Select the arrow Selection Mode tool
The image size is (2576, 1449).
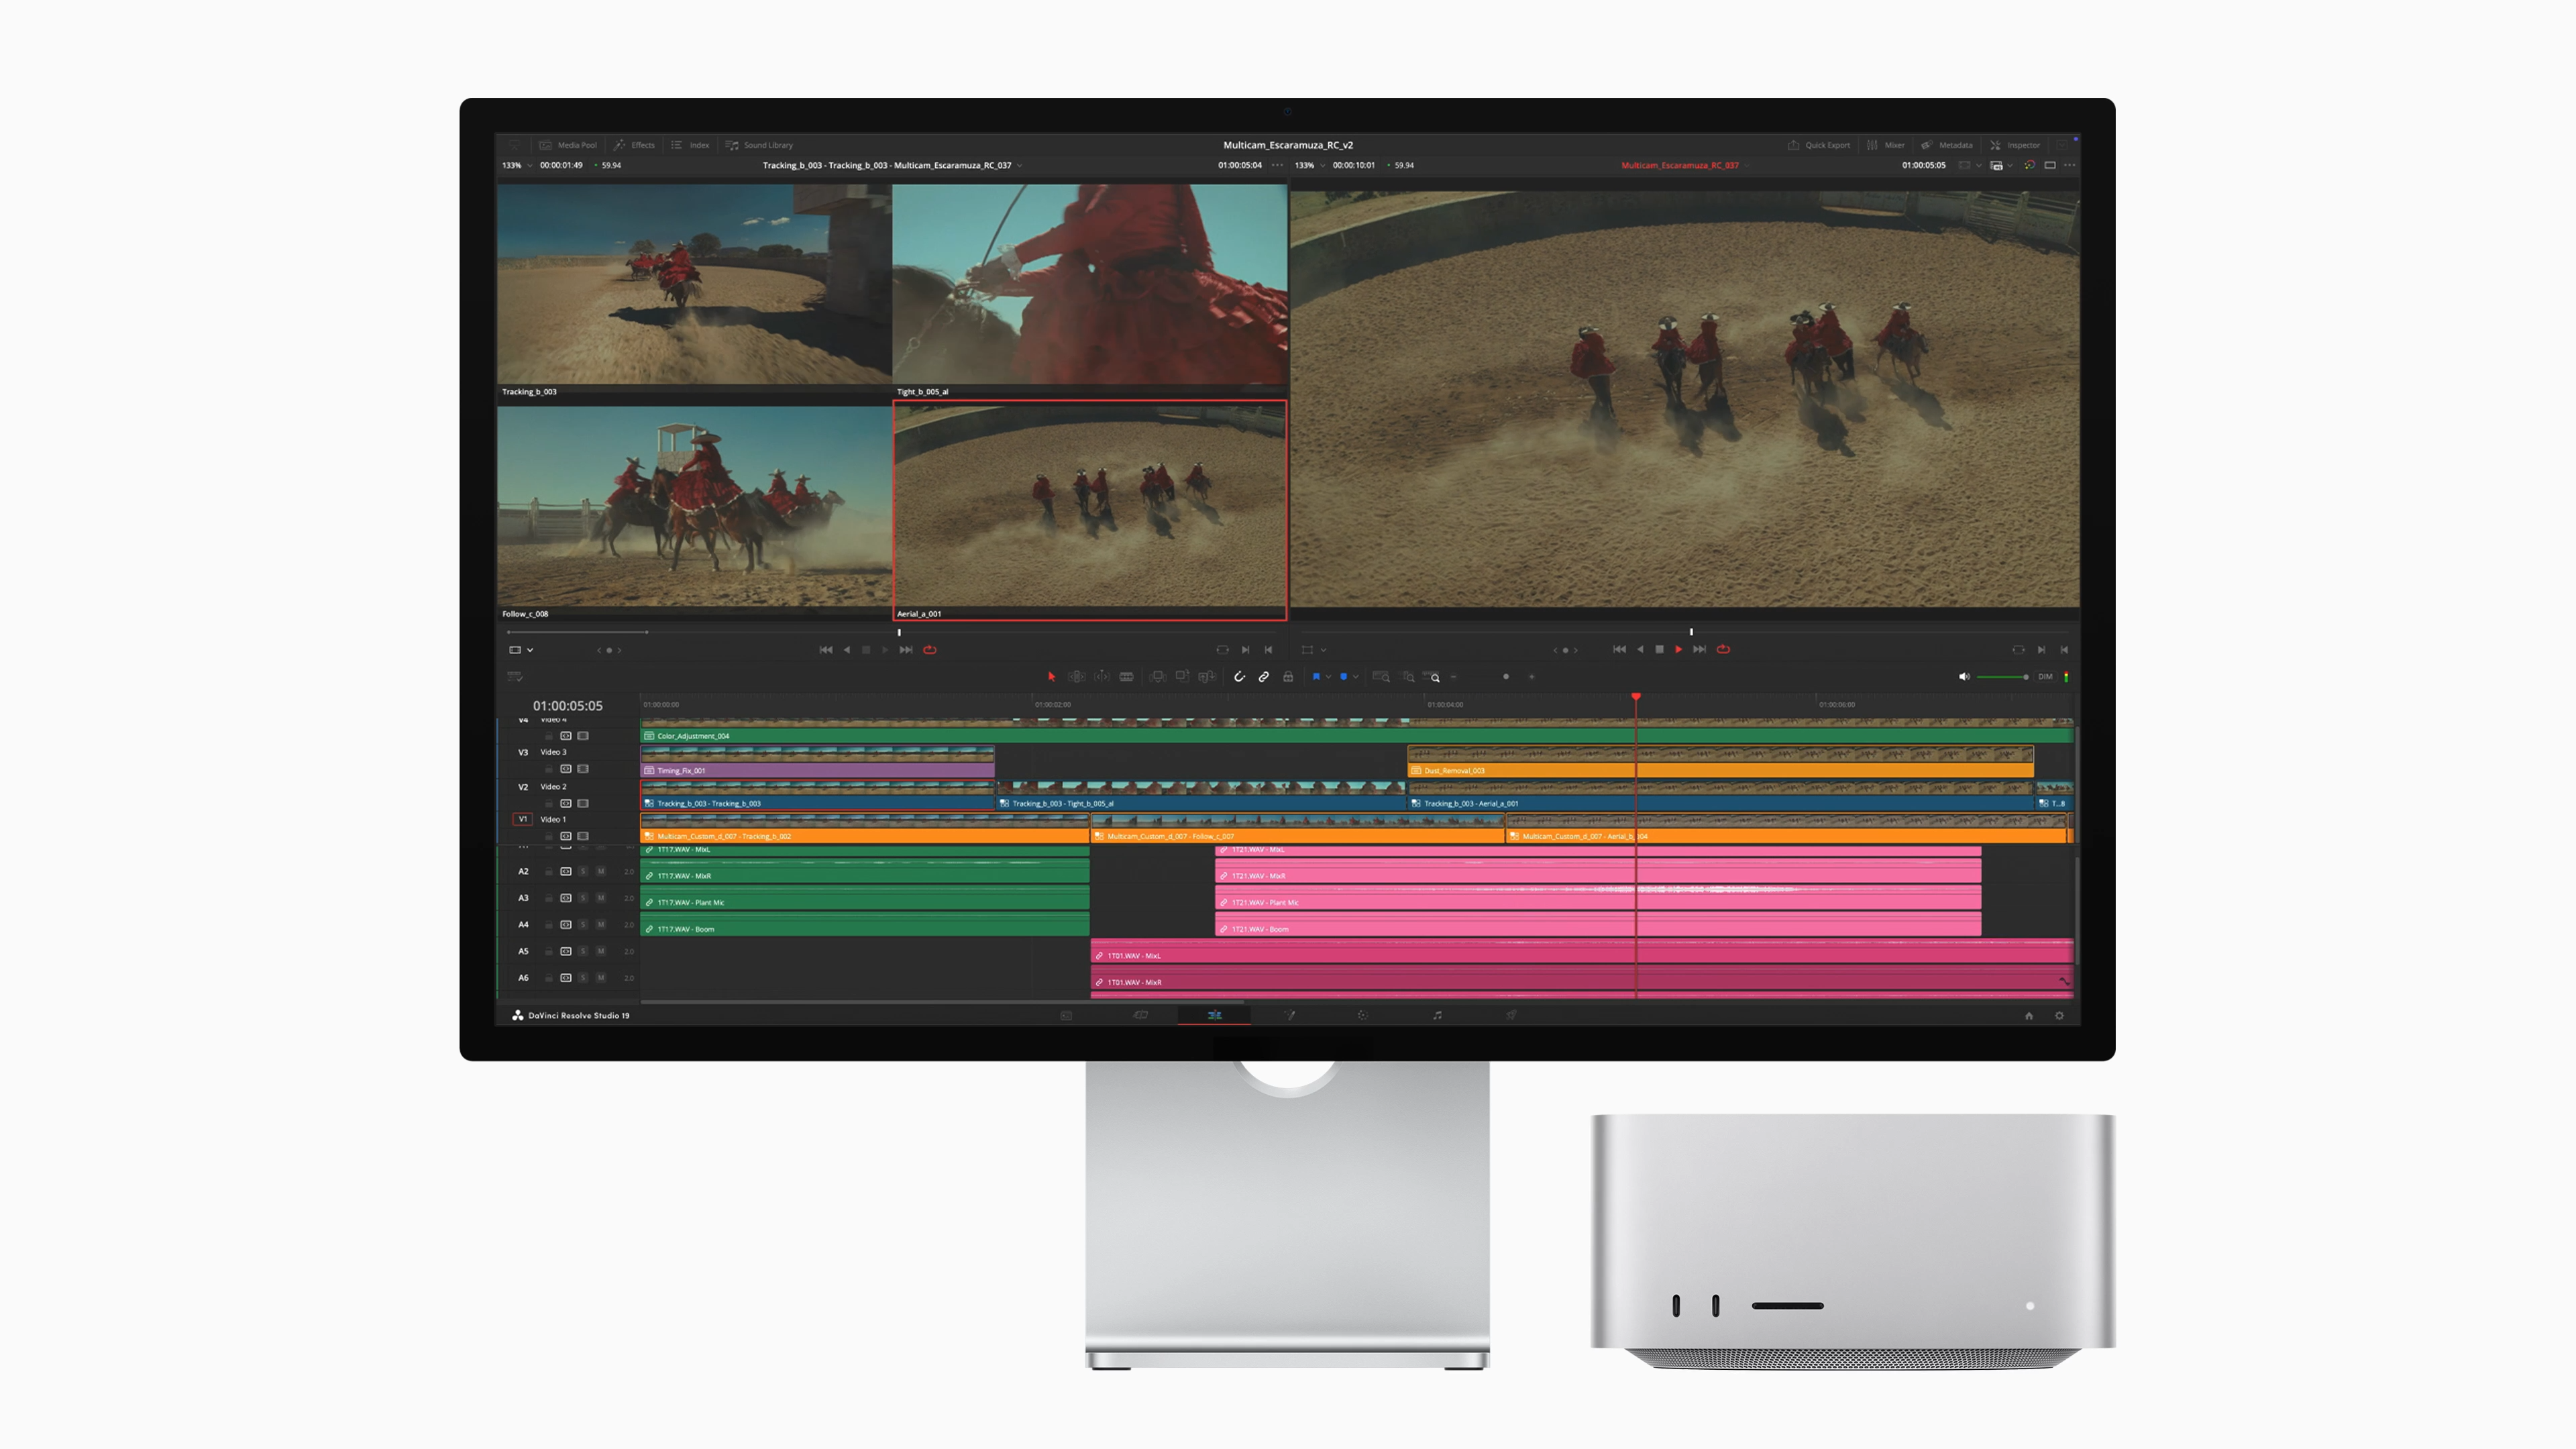[x=1051, y=677]
